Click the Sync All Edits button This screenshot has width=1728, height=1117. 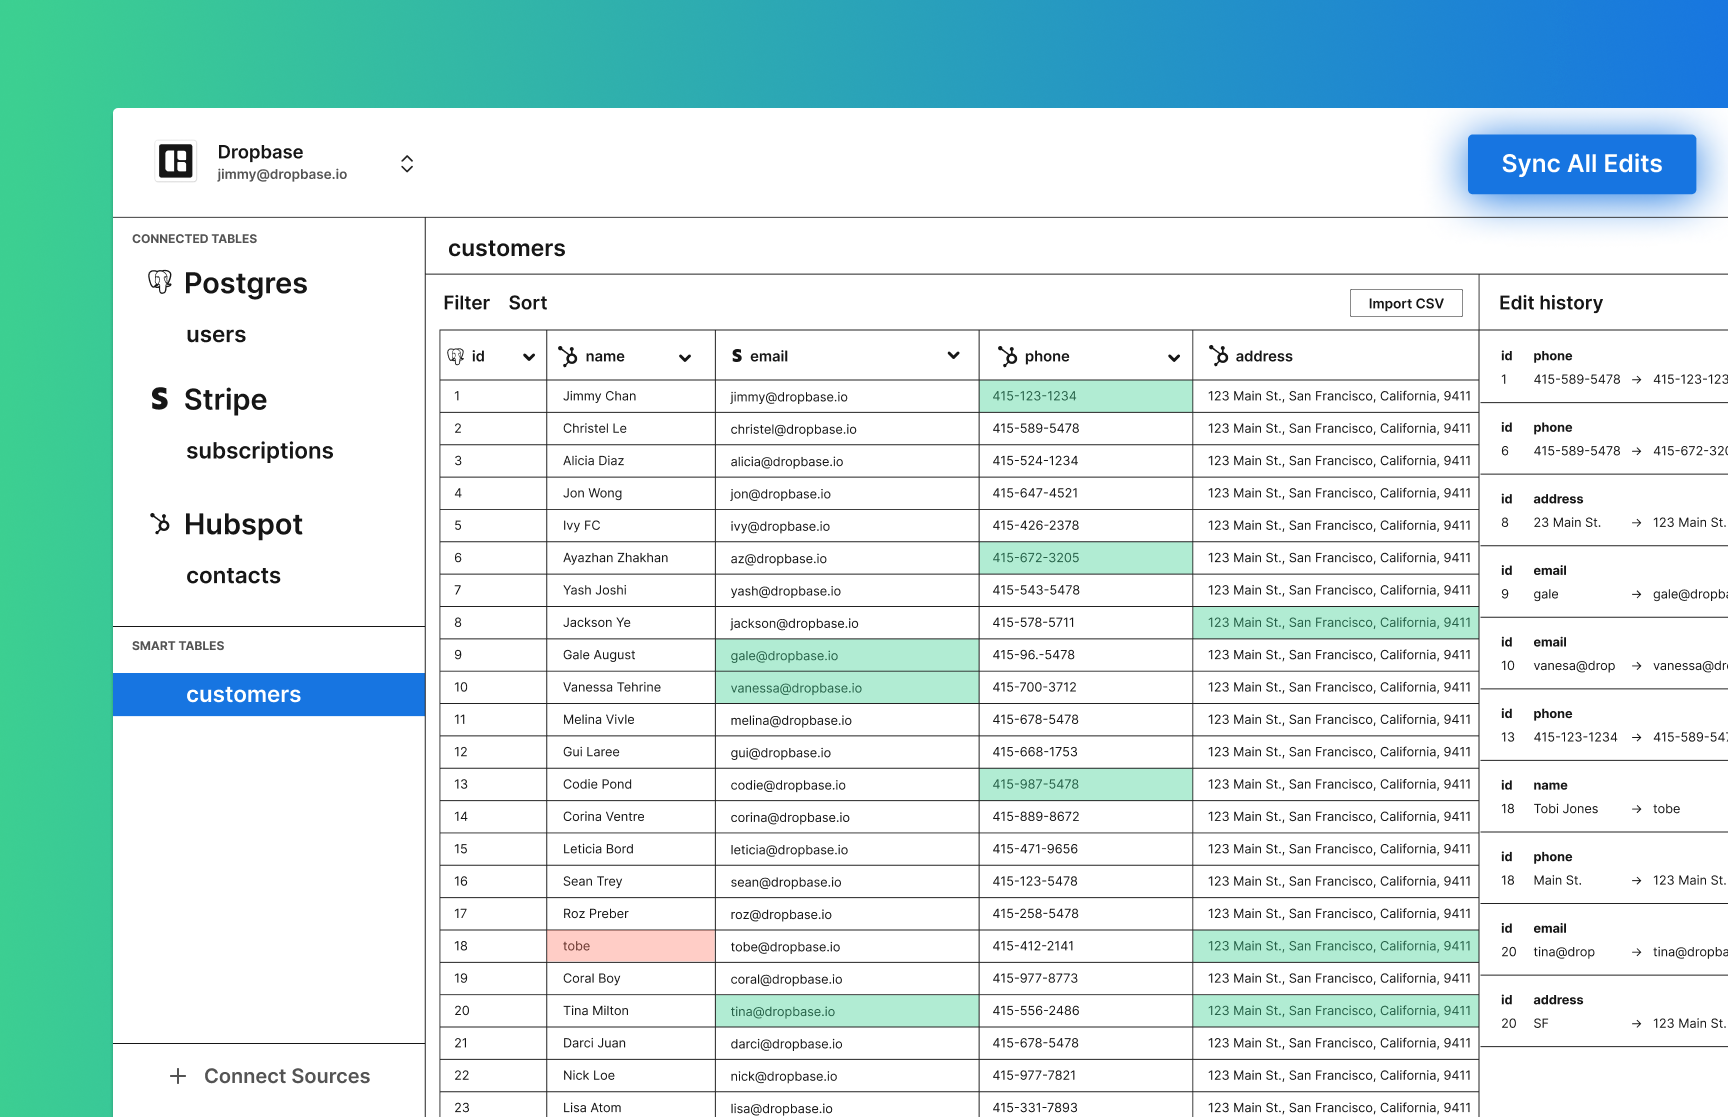pos(1581,163)
